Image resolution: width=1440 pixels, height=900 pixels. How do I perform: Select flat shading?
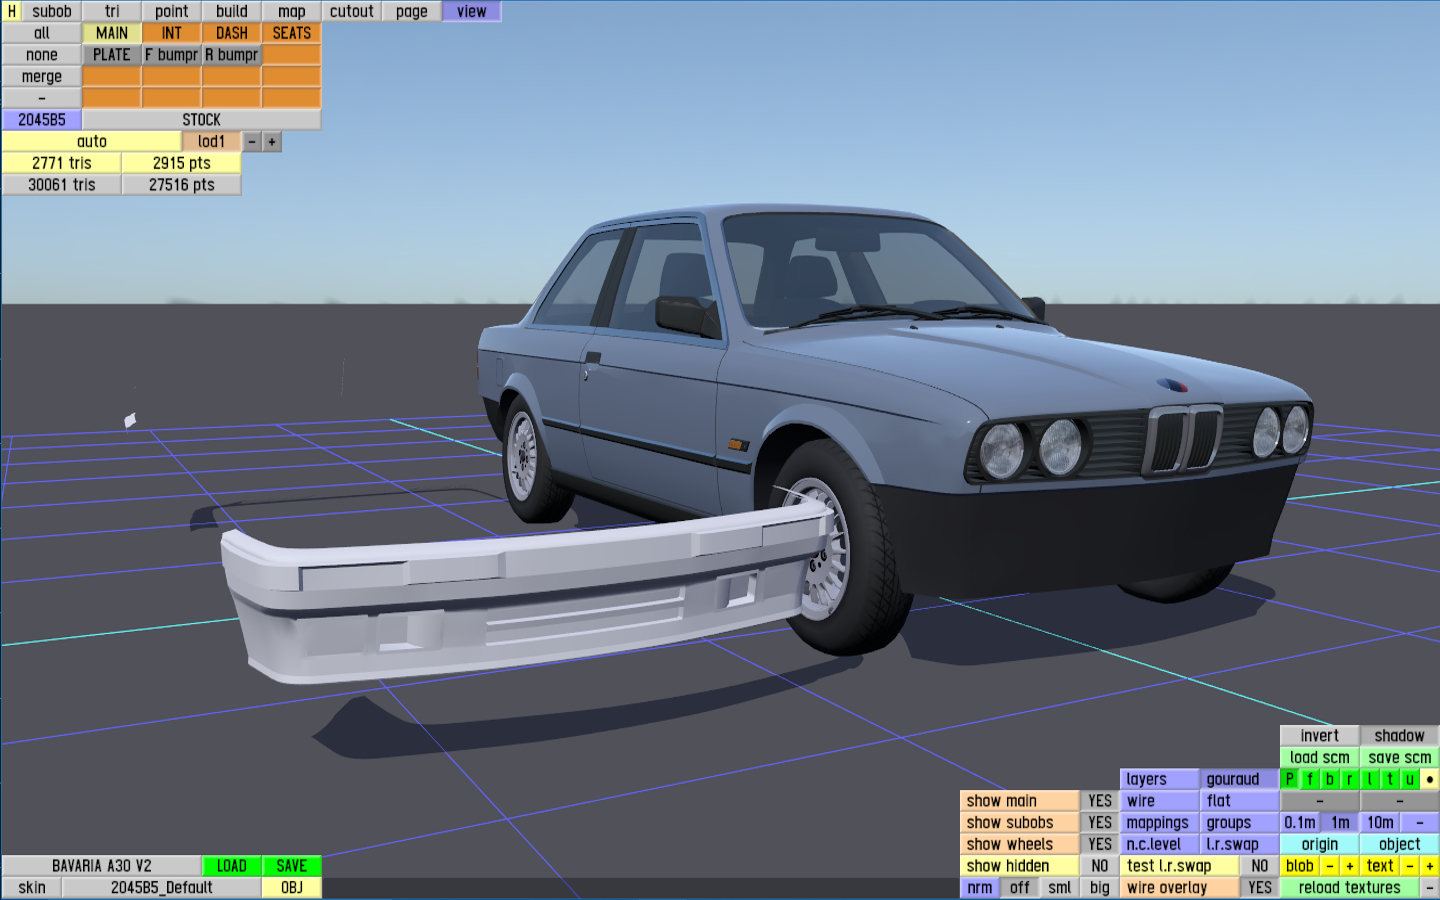pos(1240,801)
